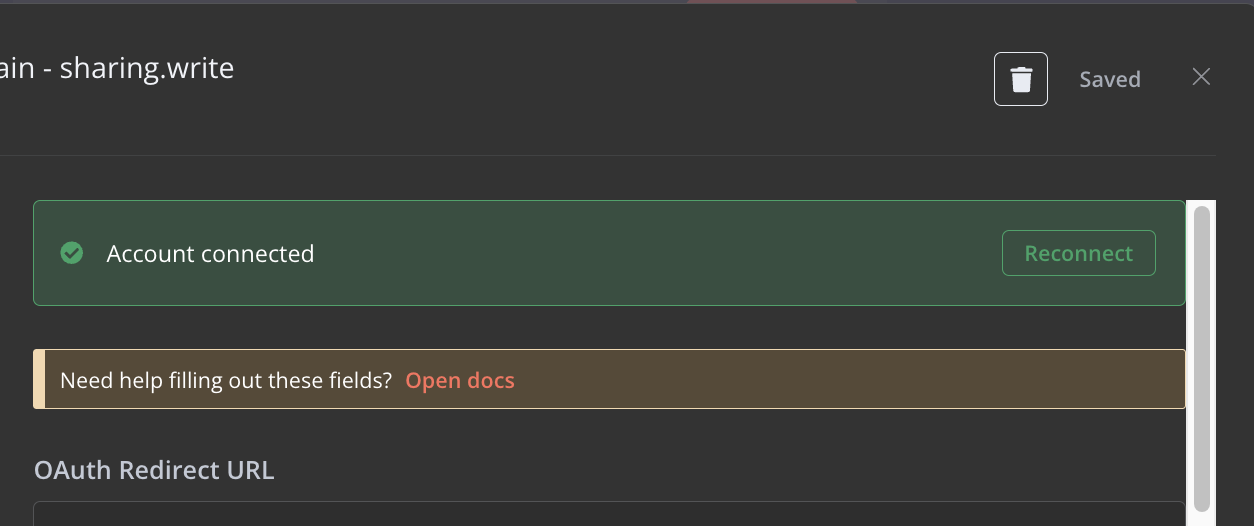Focus the OAuth Redirect URL field
The height and width of the screenshot is (526, 1254).
click(x=608, y=514)
